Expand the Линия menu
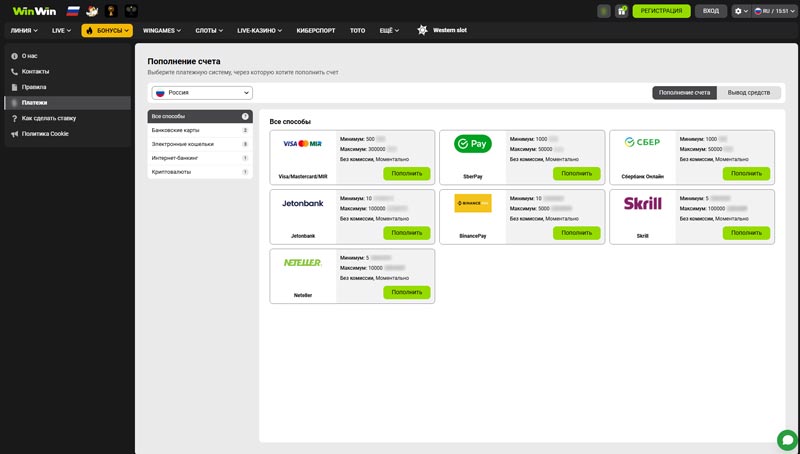Screen dimensions: 800x454 point(24,31)
